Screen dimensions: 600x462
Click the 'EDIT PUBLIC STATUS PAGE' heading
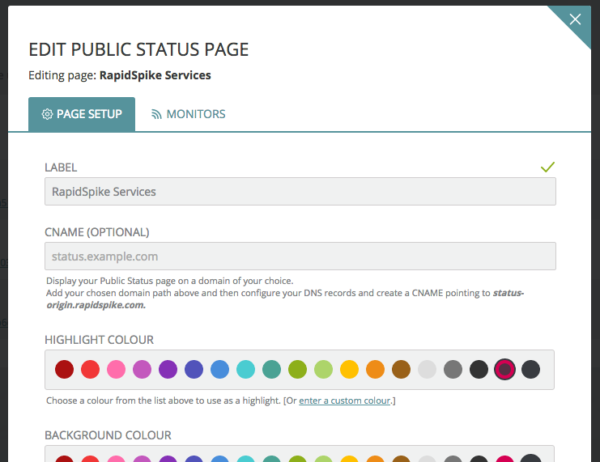139,50
